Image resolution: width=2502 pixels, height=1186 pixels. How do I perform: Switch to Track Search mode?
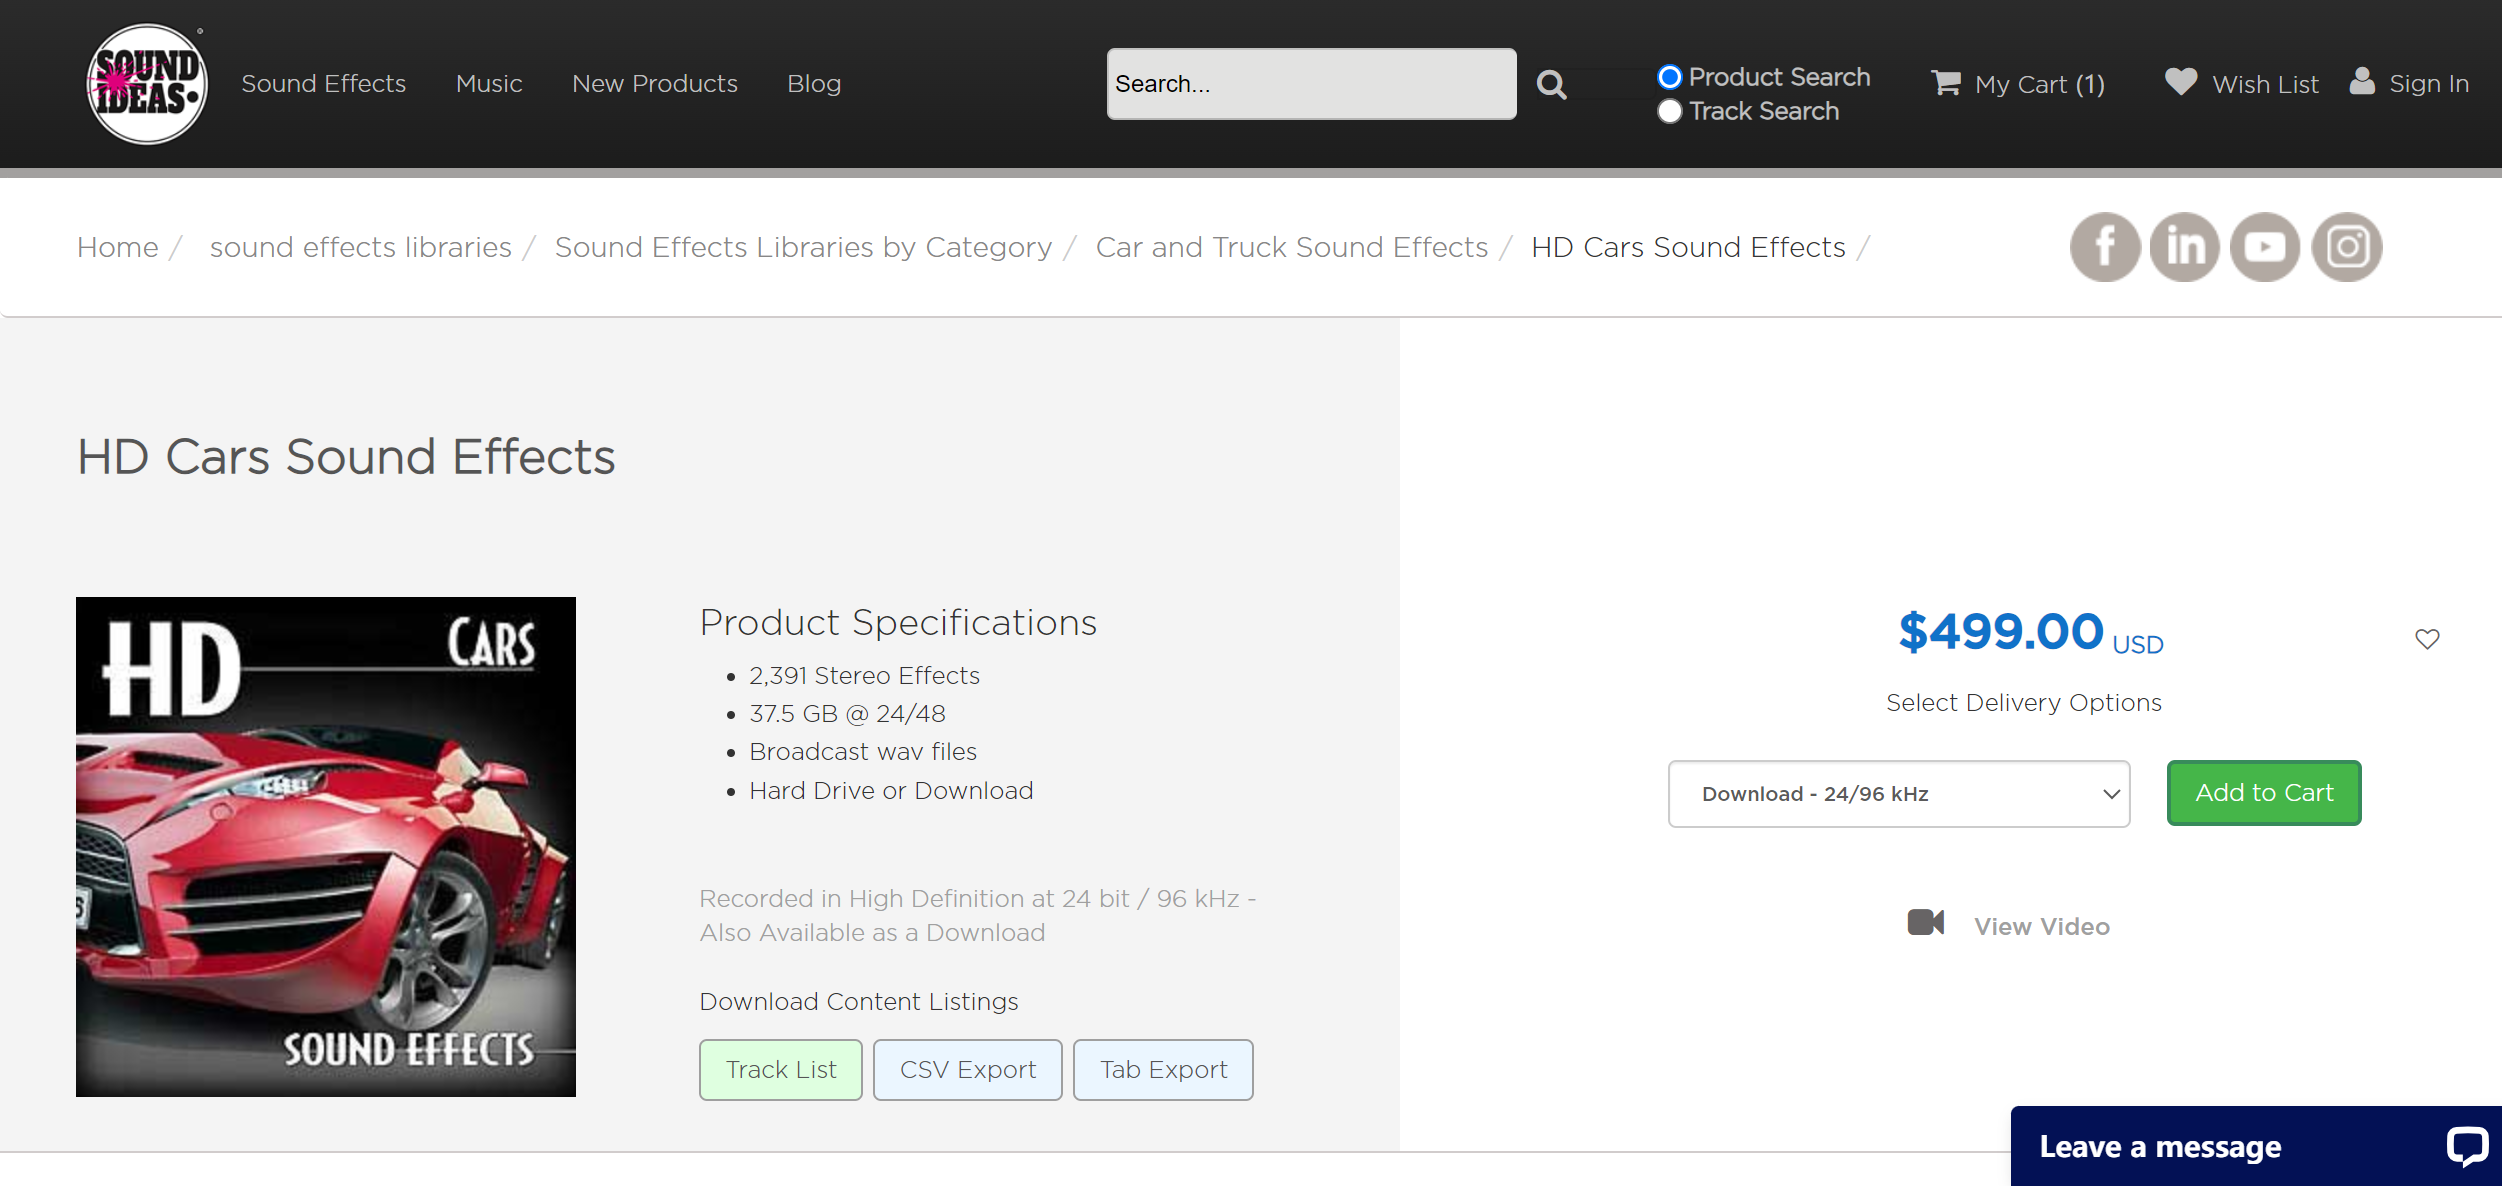tap(1669, 111)
